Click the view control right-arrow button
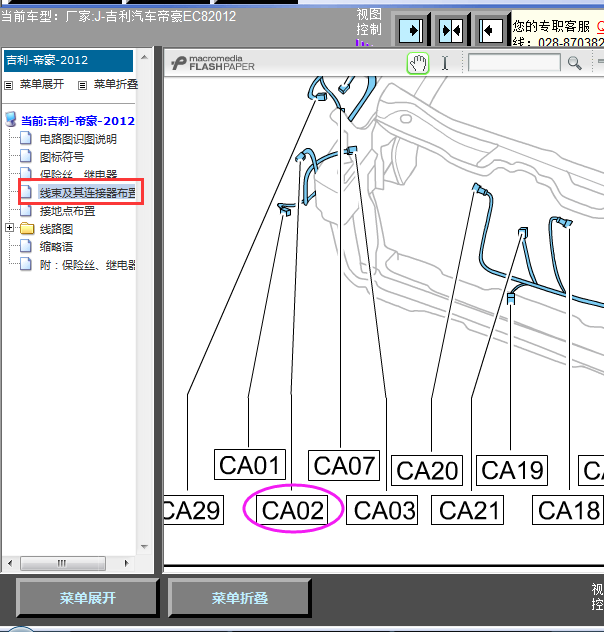 coord(411,30)
